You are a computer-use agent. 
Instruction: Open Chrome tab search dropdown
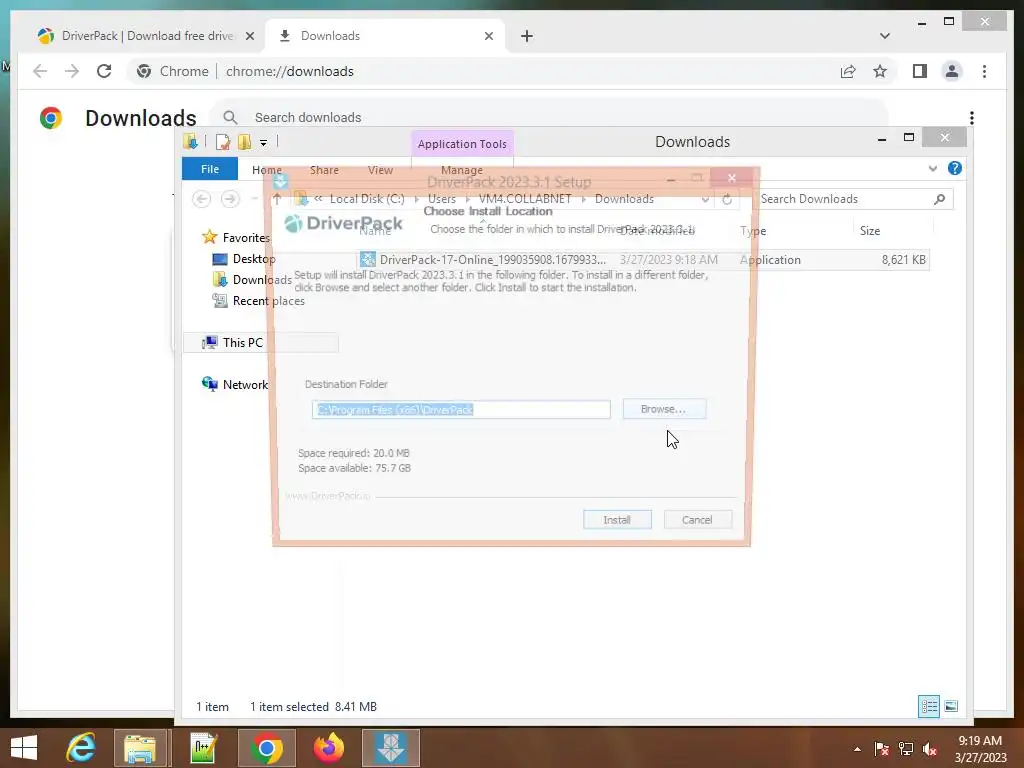click(x=885, y=36)
